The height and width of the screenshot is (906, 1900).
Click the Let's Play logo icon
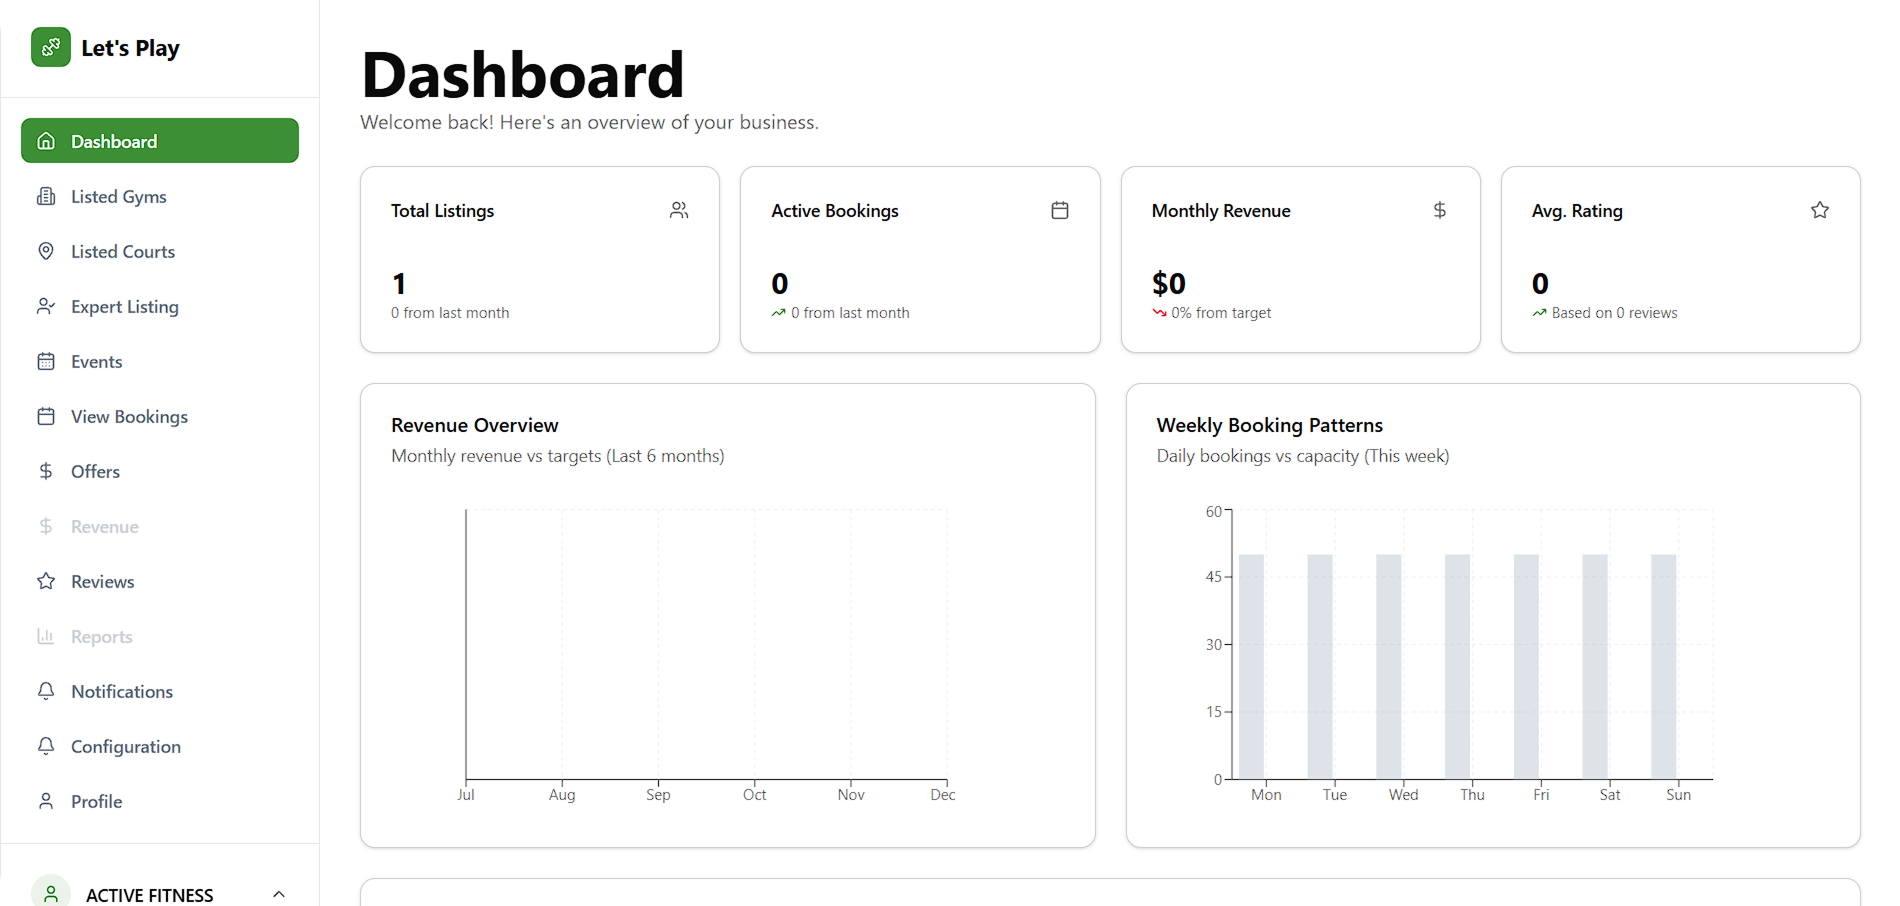(51, 47)
